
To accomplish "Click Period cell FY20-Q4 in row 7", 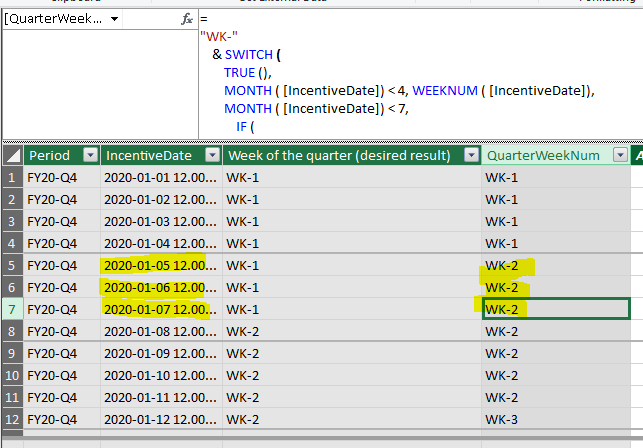I will pyautogui.click(x=62, y=309).
